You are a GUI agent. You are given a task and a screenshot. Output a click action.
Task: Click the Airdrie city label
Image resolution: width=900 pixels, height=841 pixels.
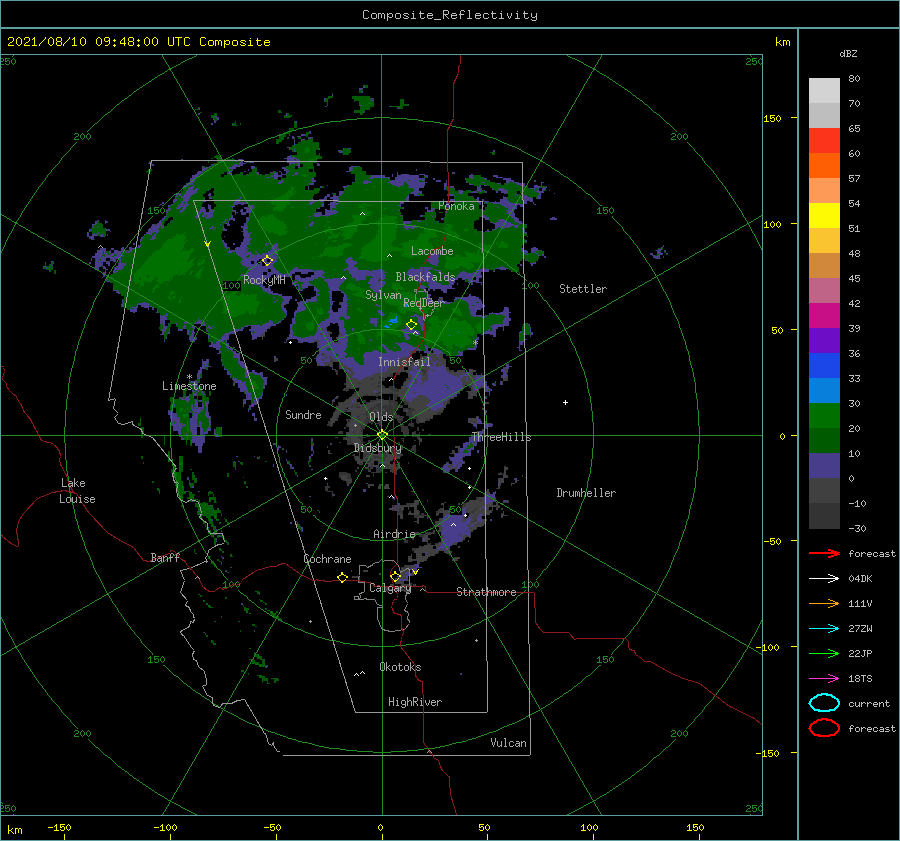(x=394, y=534)
